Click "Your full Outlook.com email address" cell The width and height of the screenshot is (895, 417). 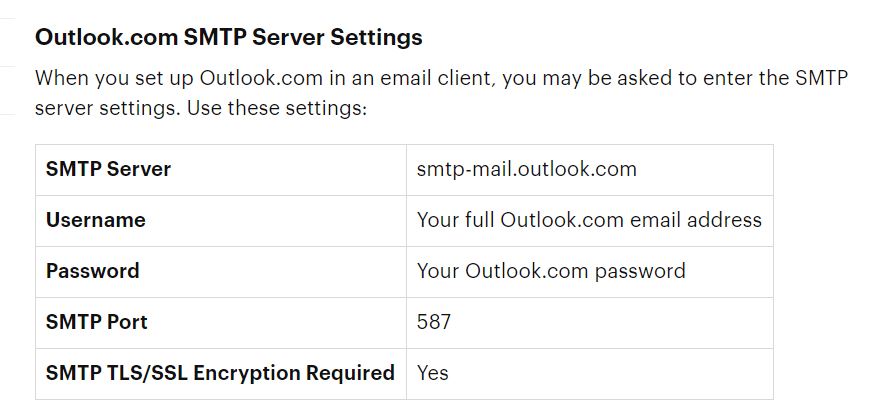[x=589, y=220]
